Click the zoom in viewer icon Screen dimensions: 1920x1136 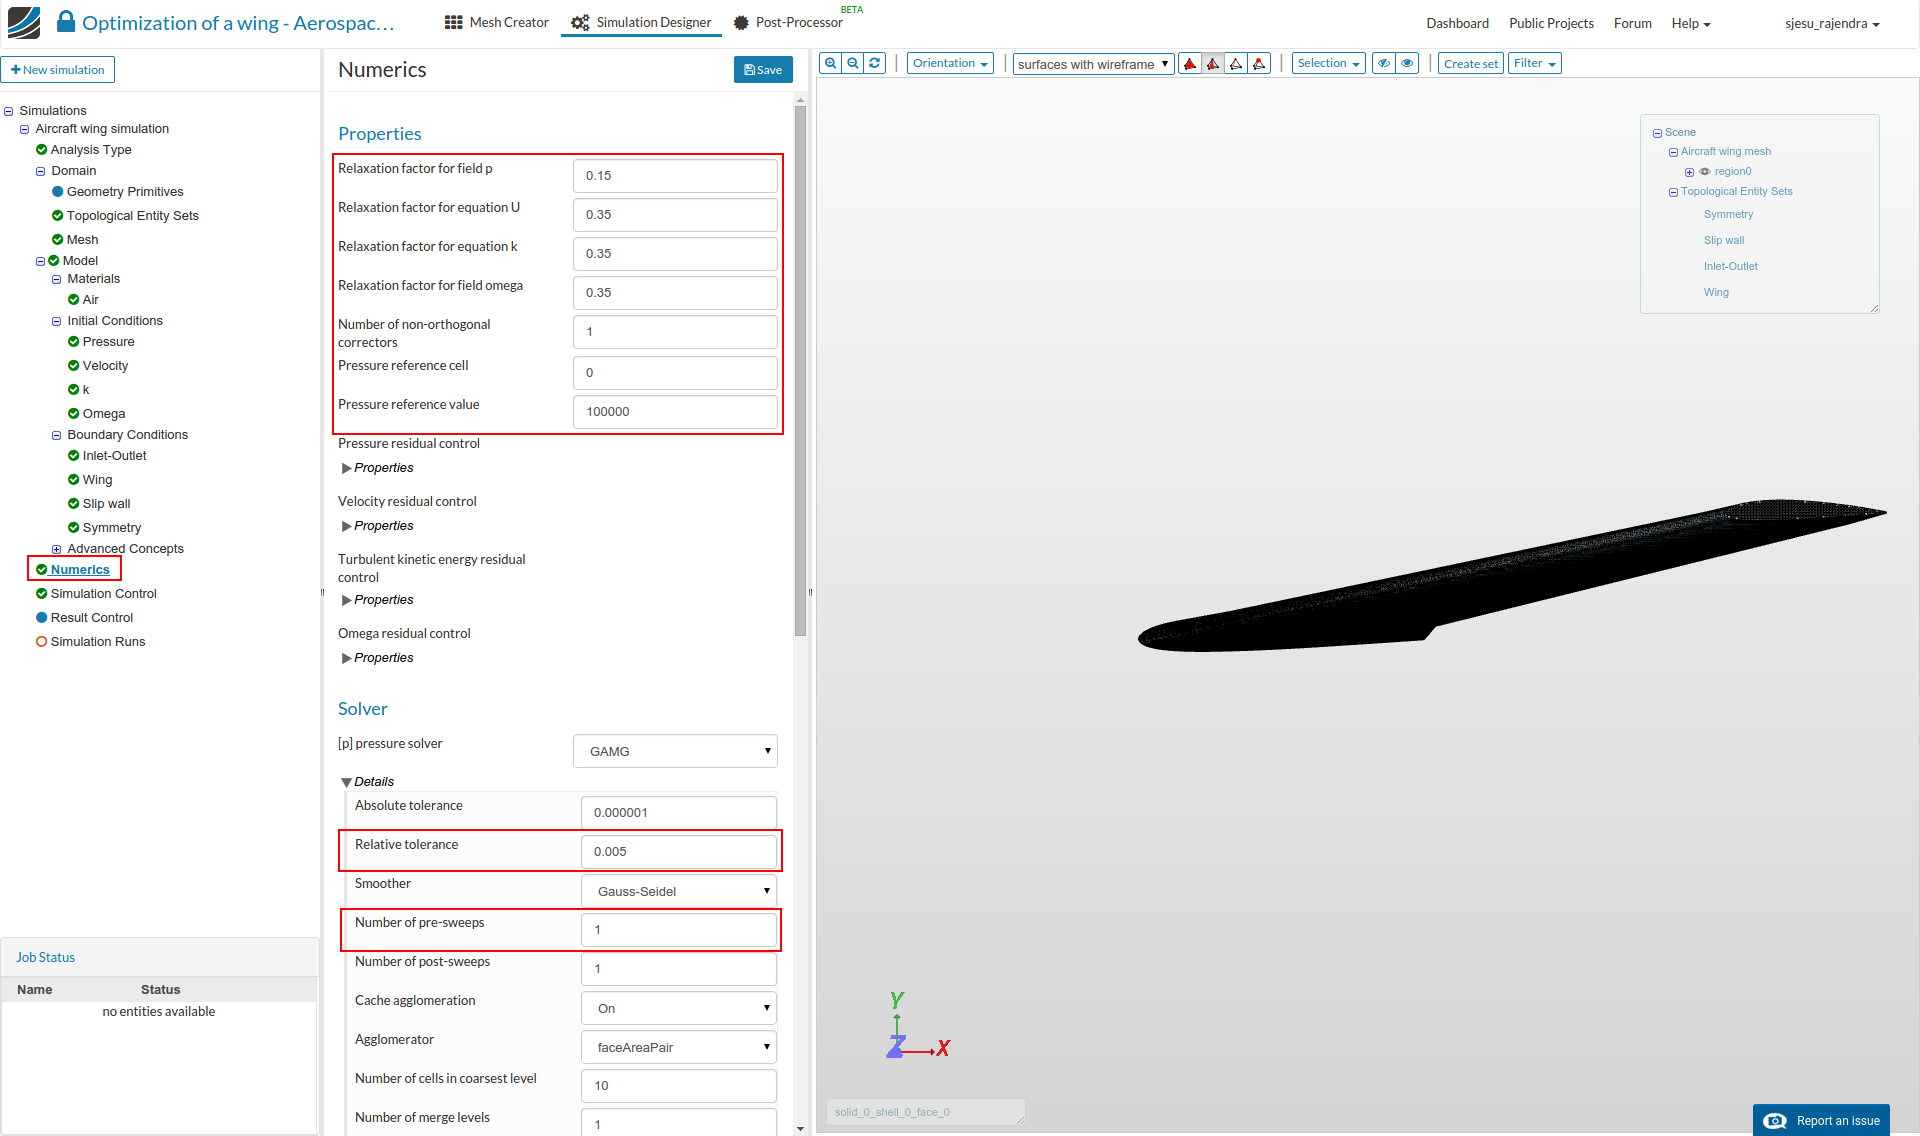(830, 63)
